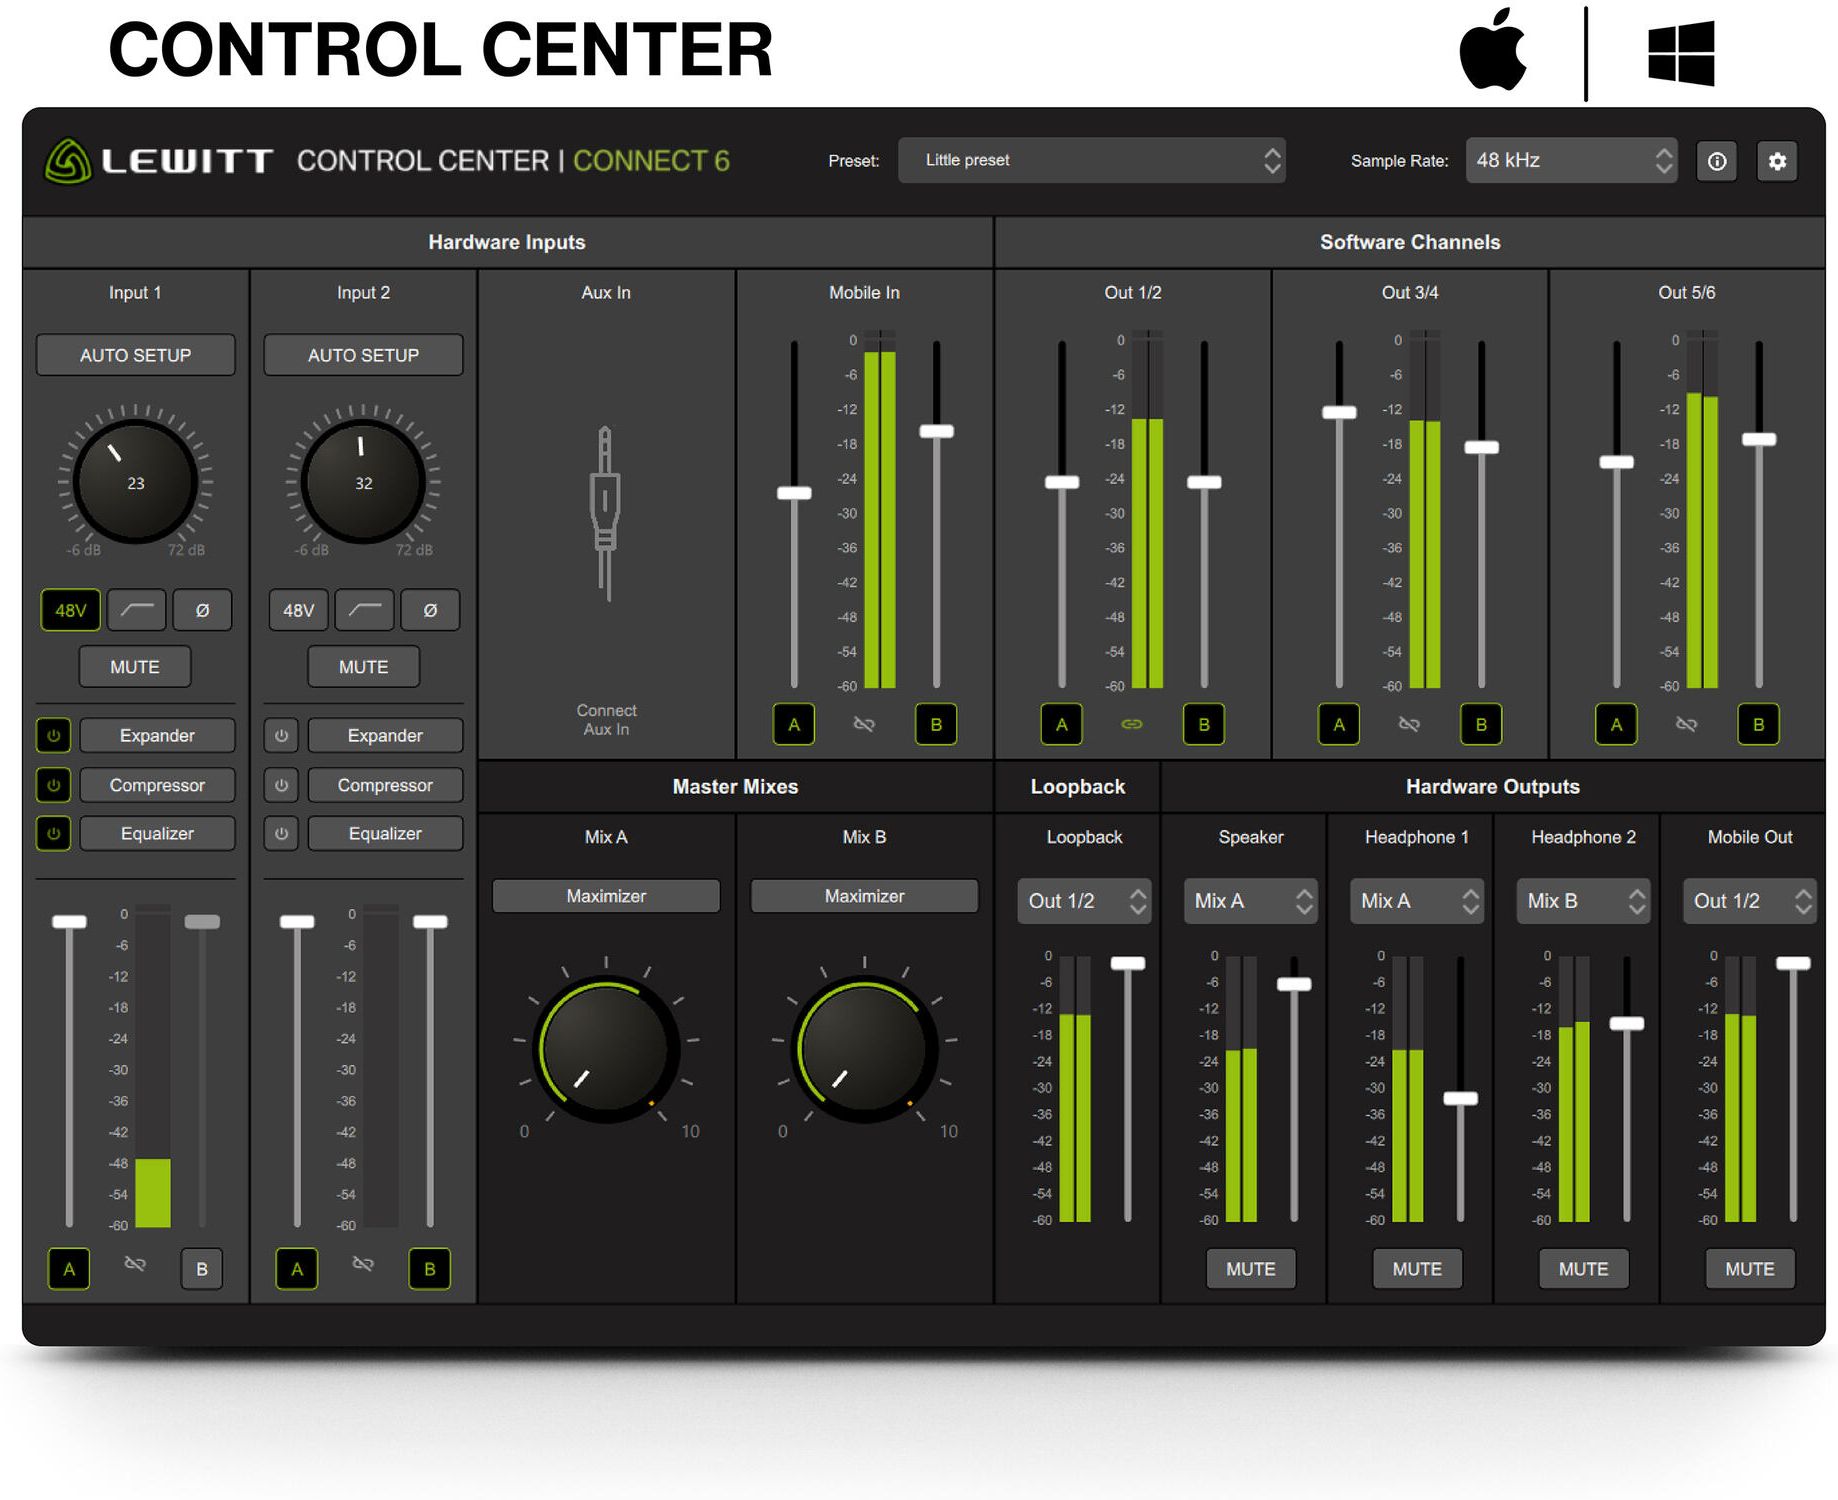Toggle the Input 1 Expander power icon
This screenshot has width=1838, height=1500.
coord(54,735)
